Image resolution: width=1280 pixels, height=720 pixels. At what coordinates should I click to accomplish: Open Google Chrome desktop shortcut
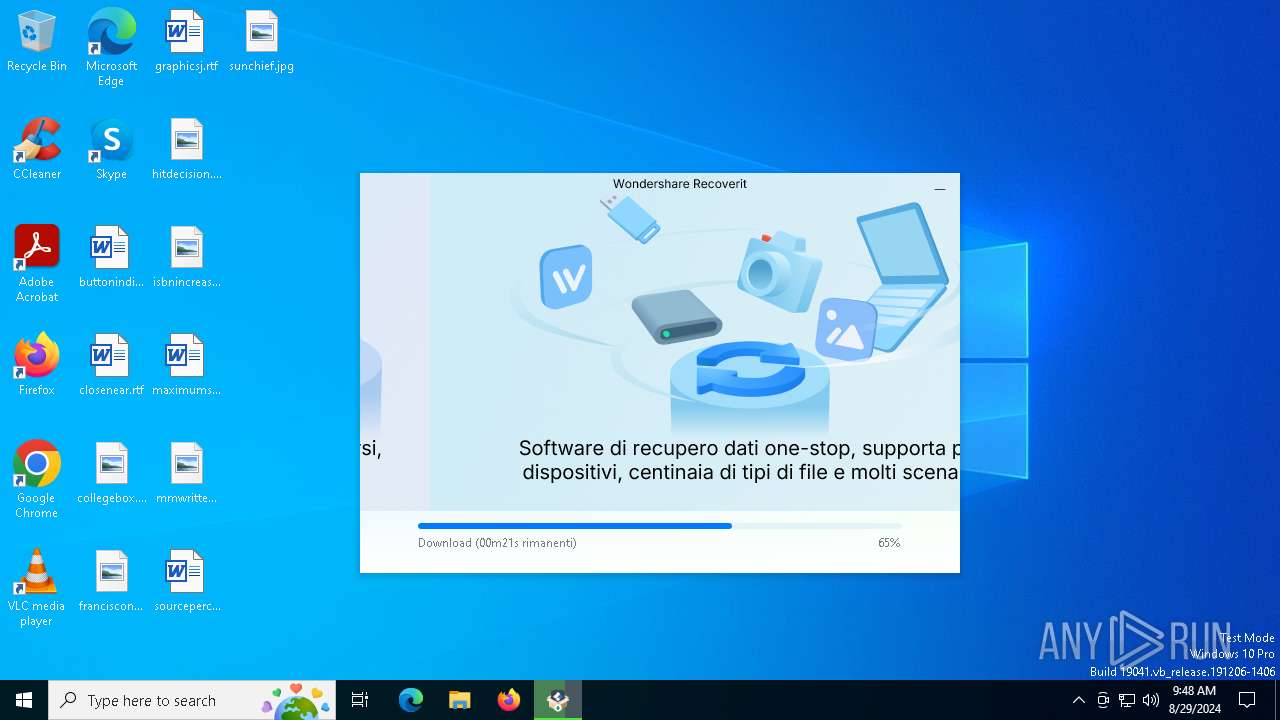(37, 480)
